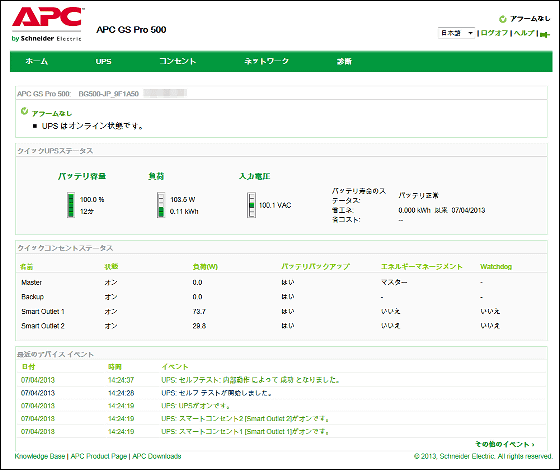The image size is (560, 470).
Task: Click the 100.0 % battery value
Action: pyautogui.click(x=92, y=200)
